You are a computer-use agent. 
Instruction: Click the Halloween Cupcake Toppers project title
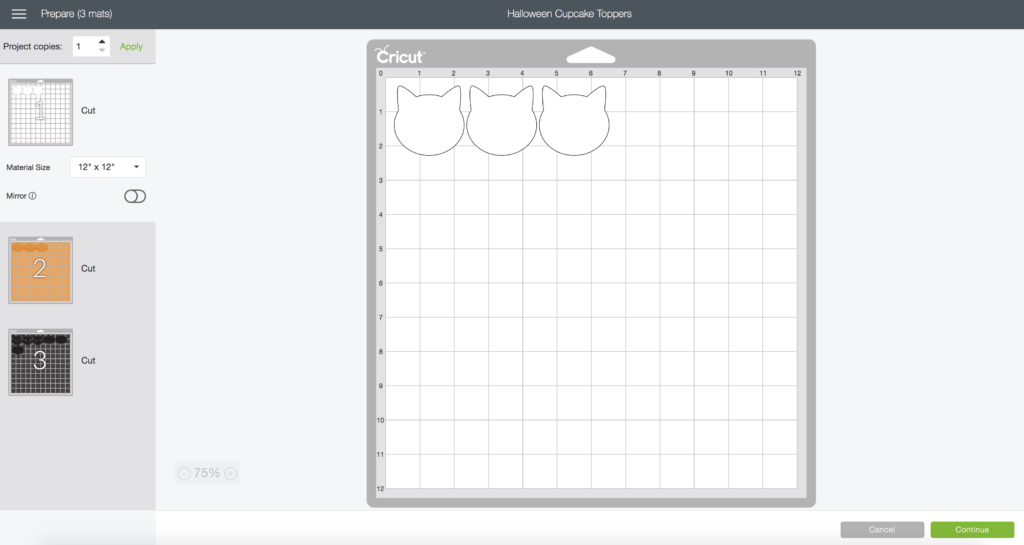tap(569, 14)
